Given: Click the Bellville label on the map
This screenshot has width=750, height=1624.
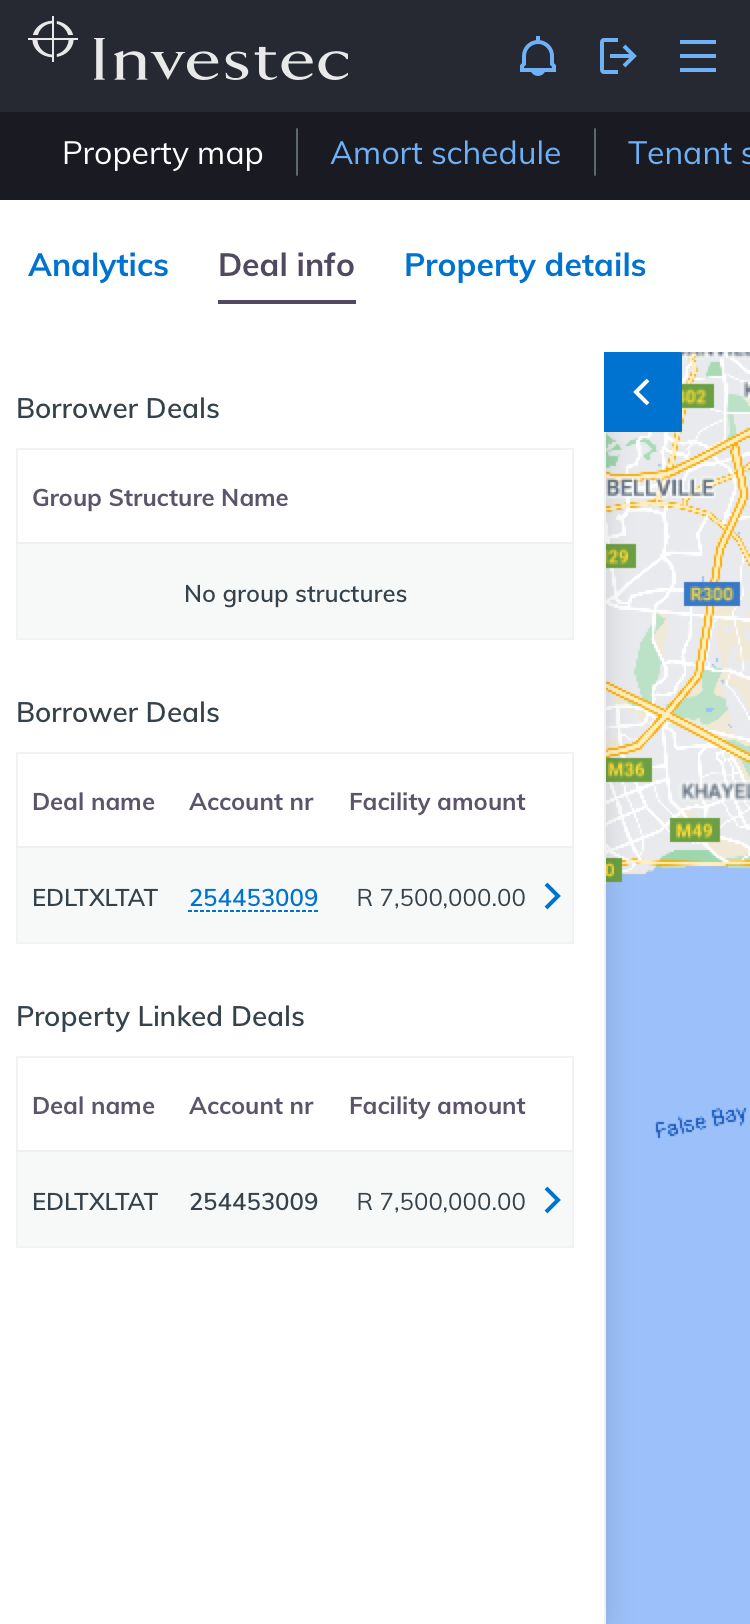Looking at the screenshot, I should [x=661, y=488].
